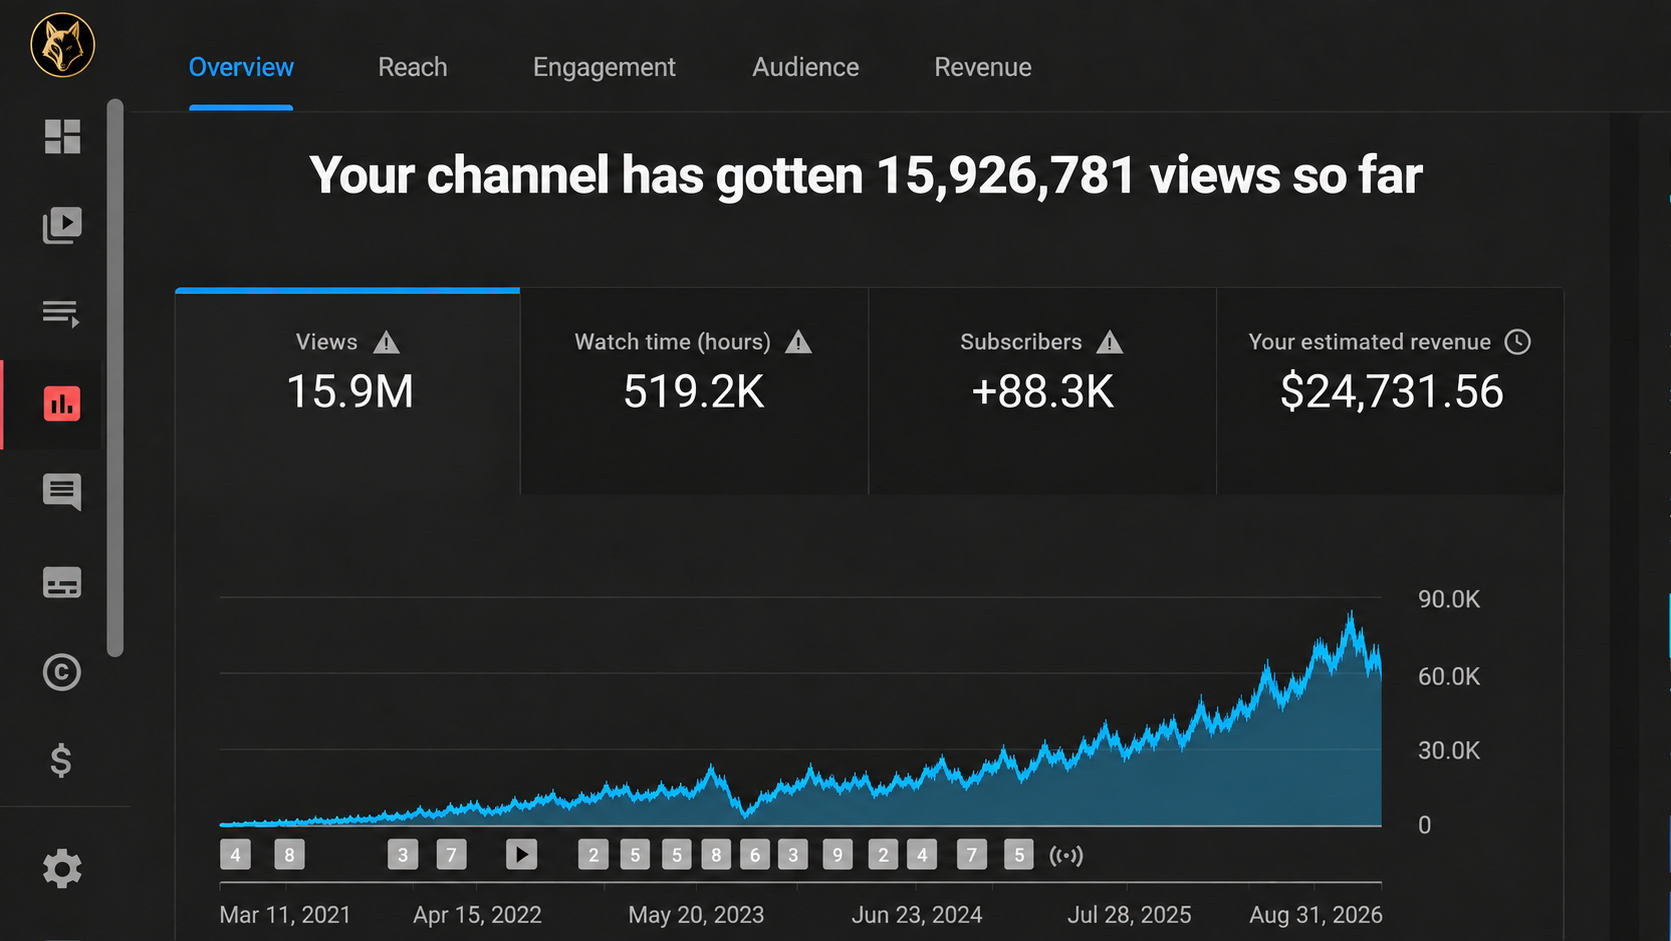The width and height of the screenshot is (1671, 941).
Task: Click the "Jul 28, 2025" date label
Action: (x=1129, y=915)
